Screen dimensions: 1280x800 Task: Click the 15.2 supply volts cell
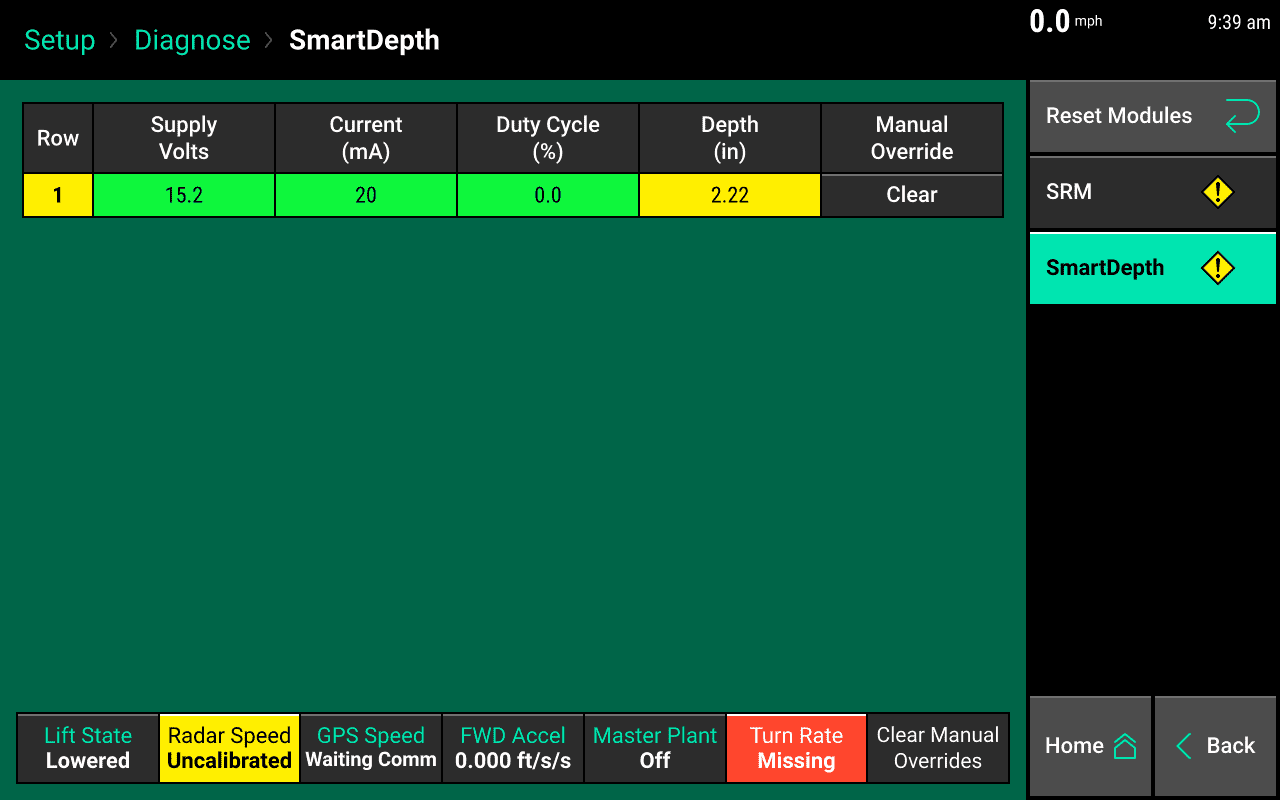184,195
